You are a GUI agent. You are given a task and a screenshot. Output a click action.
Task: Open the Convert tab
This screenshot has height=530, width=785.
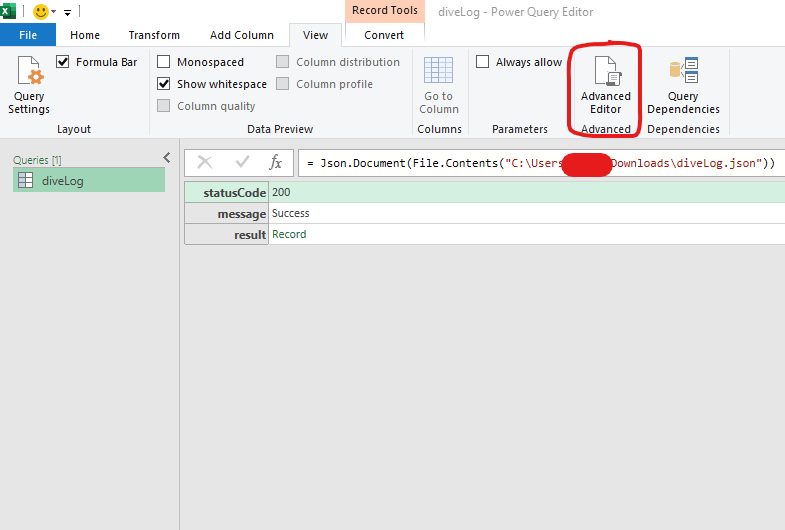[384, 35]
